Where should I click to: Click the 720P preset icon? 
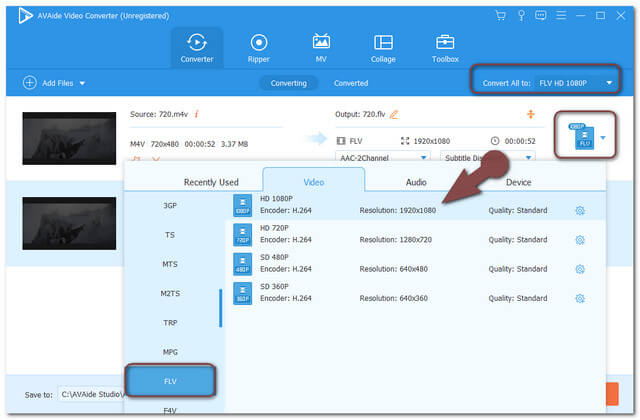tap(242, 235)
